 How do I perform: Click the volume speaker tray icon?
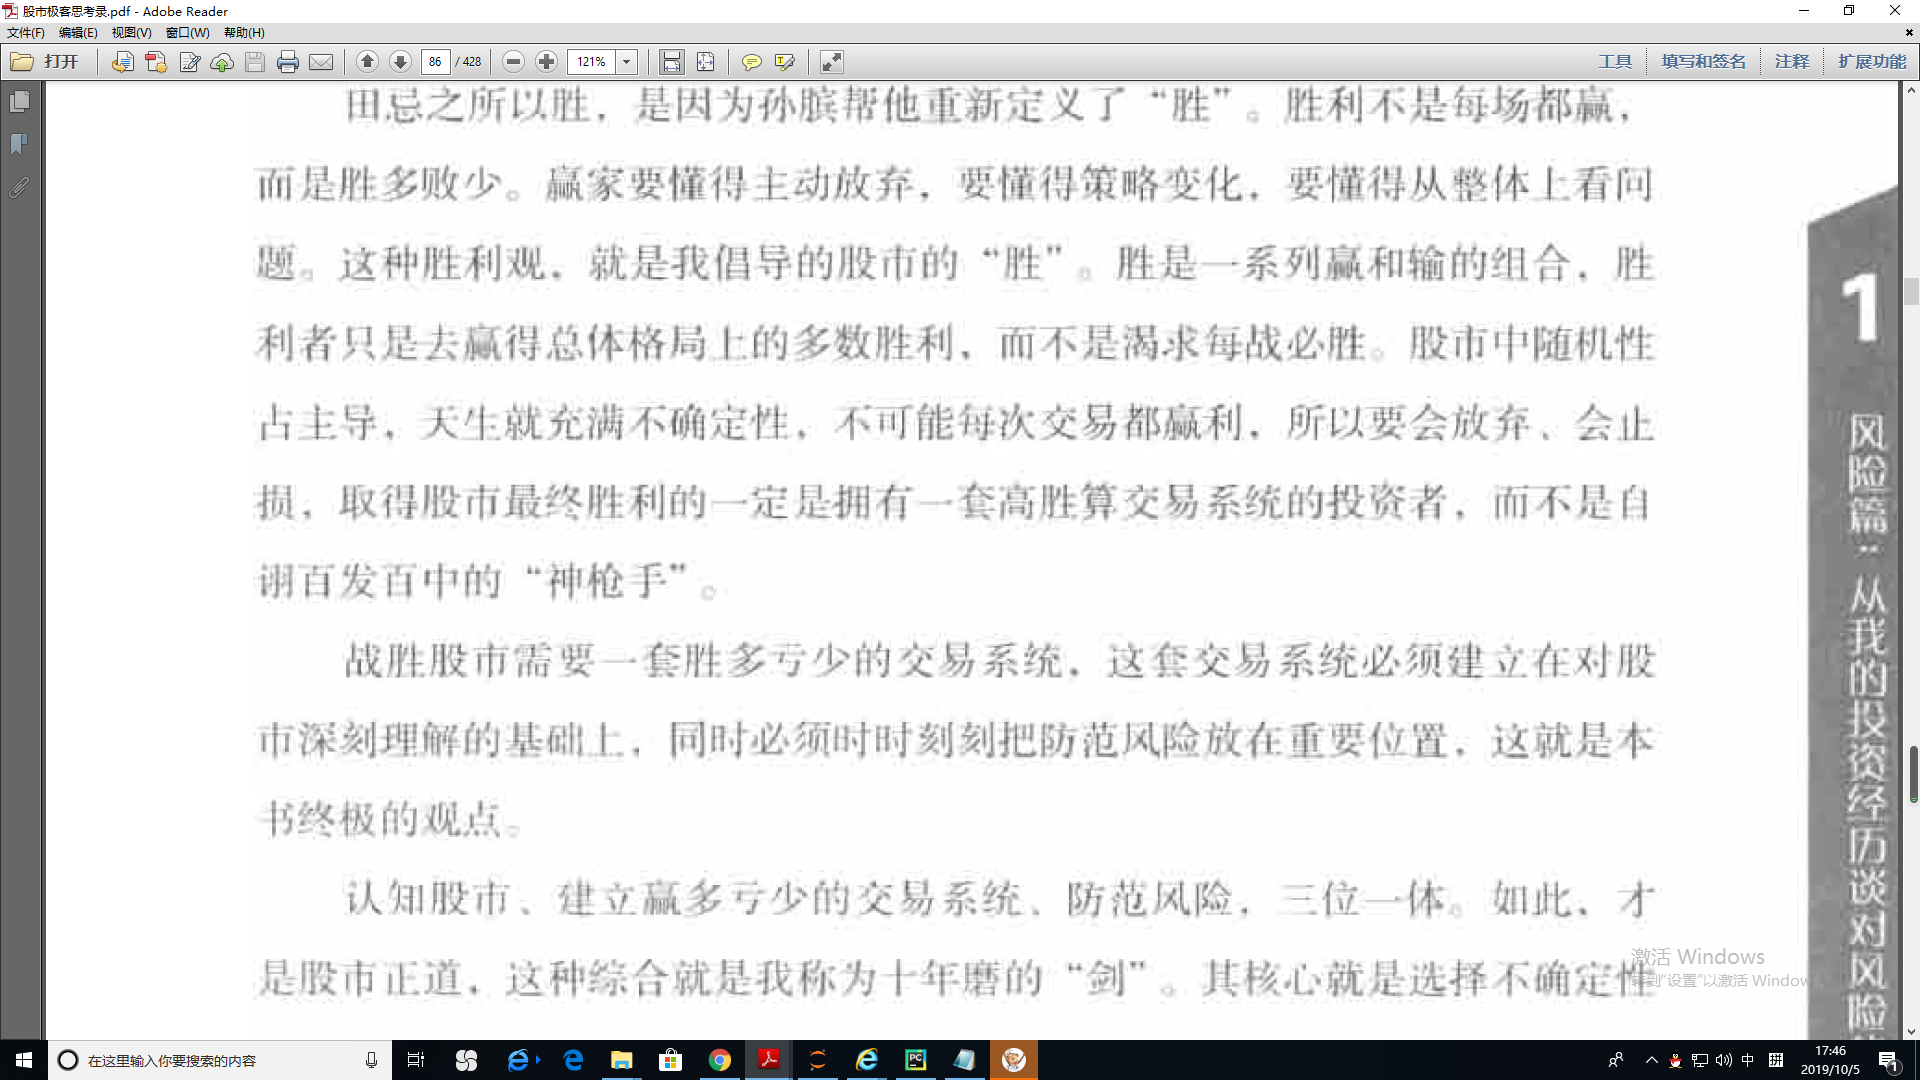tap(1724, 1060)
